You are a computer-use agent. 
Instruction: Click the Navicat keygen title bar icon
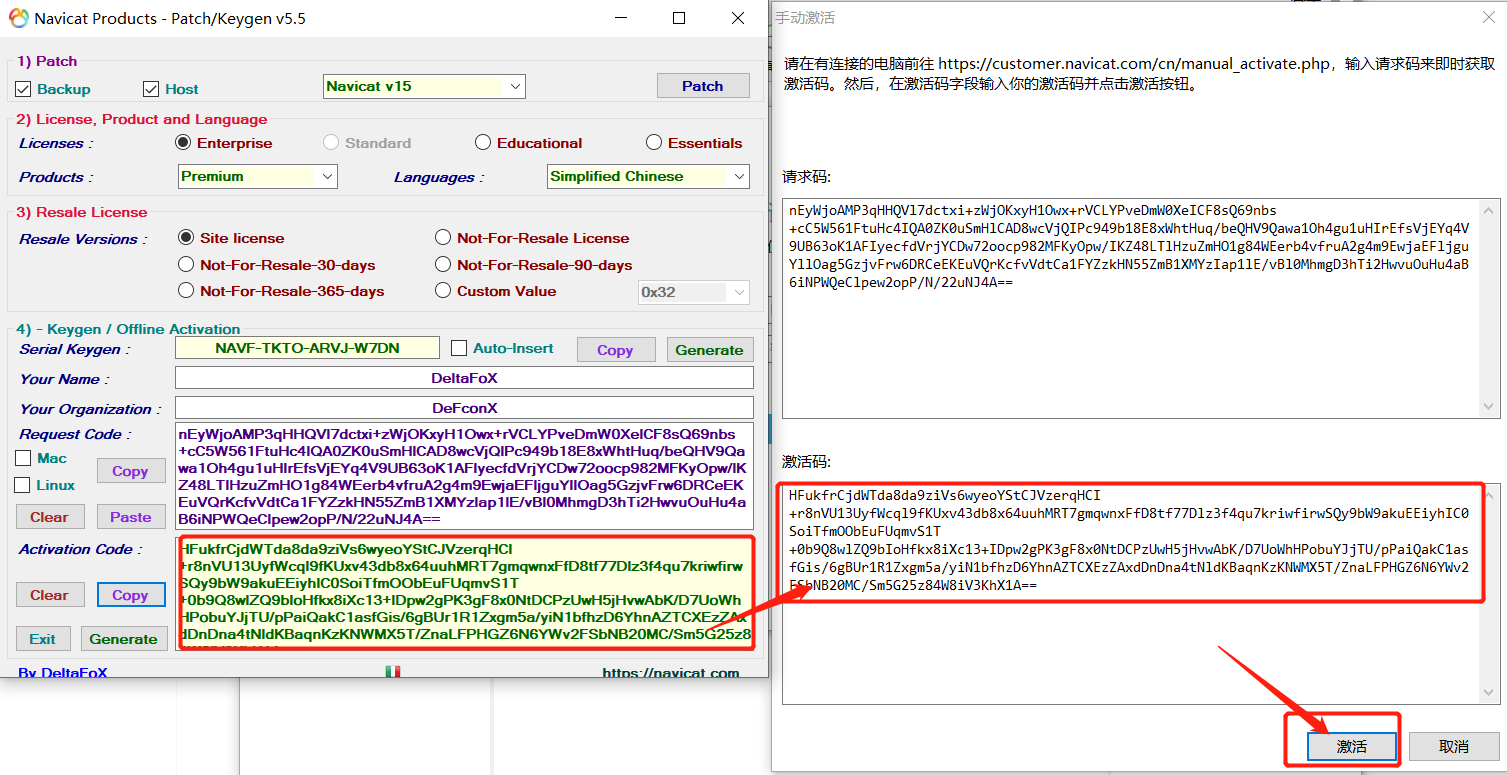coord(18,18)
